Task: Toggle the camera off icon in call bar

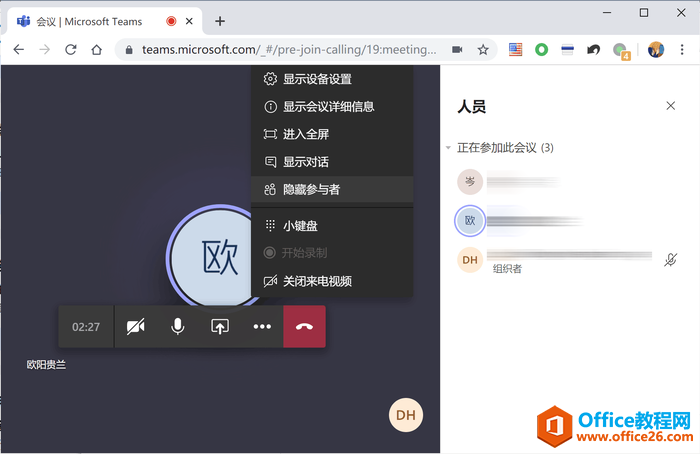Action: [x=135, y=327]
